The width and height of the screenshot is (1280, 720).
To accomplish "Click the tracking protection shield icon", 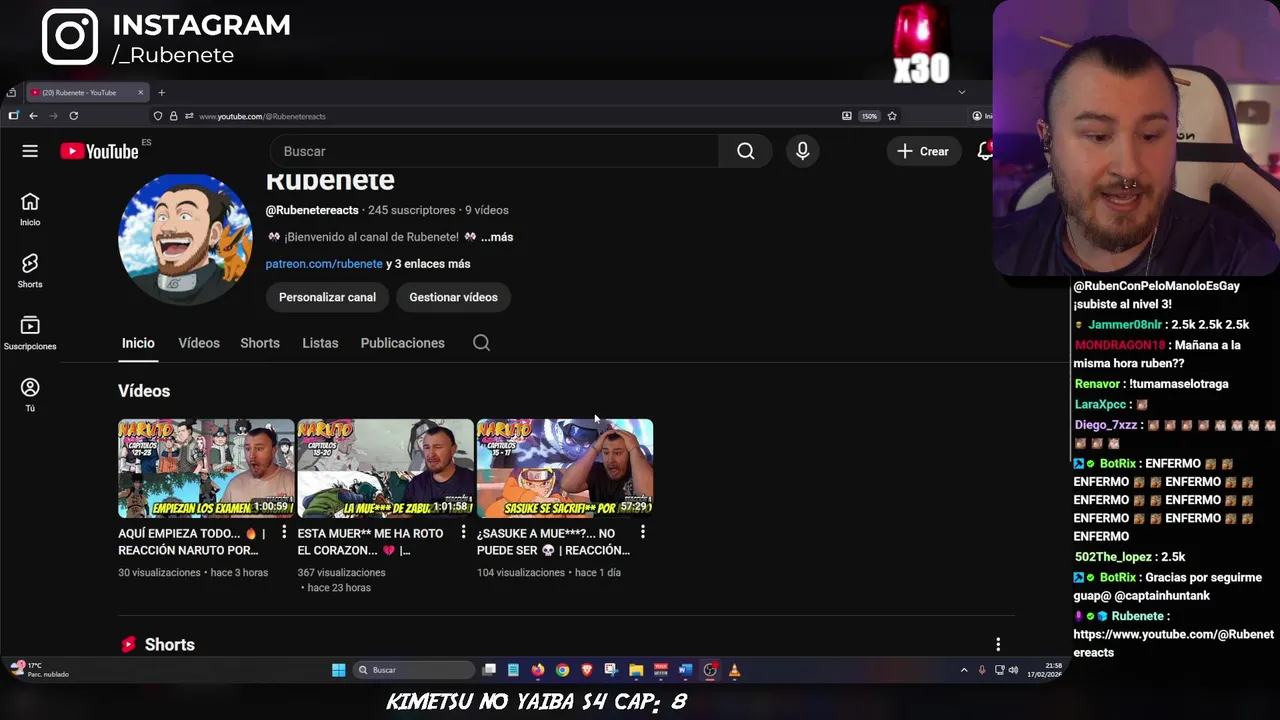I will click(x=158, y=116).
